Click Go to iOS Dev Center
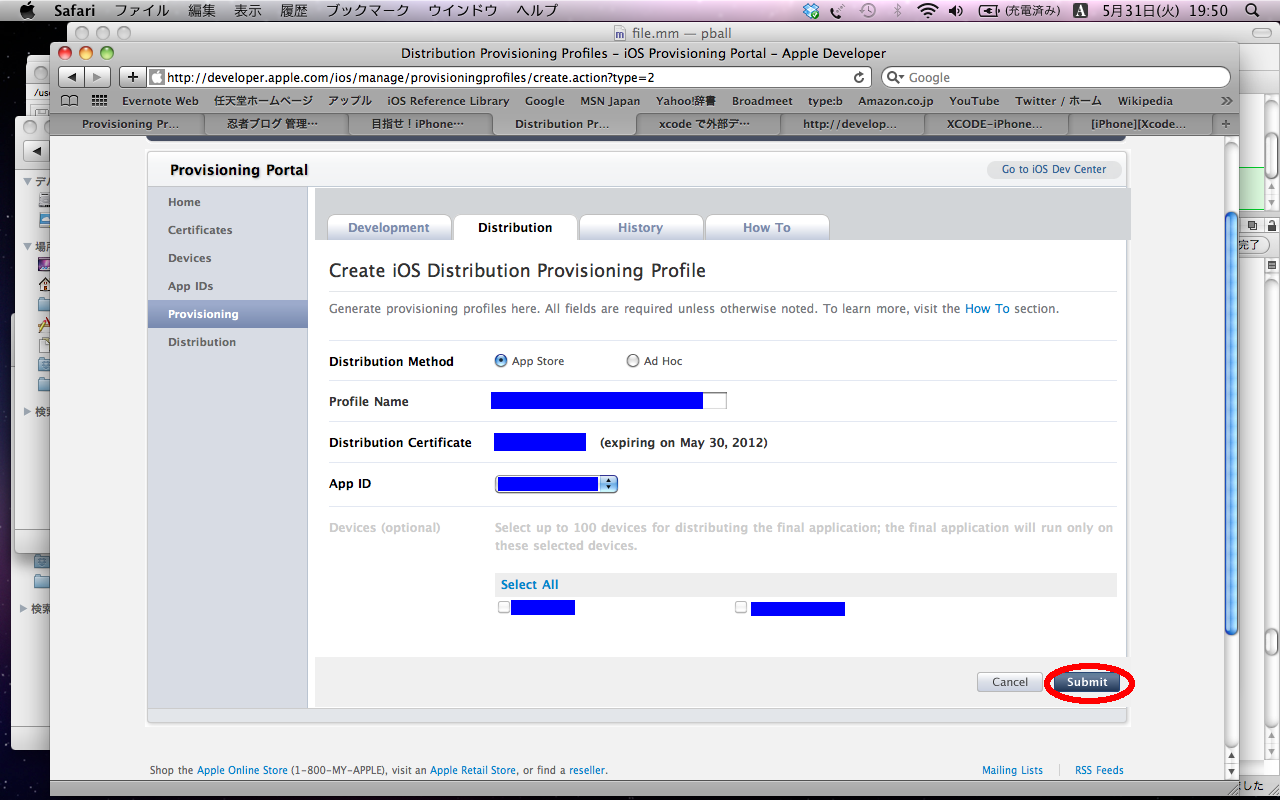The width and height of the screenshot is (1280, 800). click(x=1054, y=170)
